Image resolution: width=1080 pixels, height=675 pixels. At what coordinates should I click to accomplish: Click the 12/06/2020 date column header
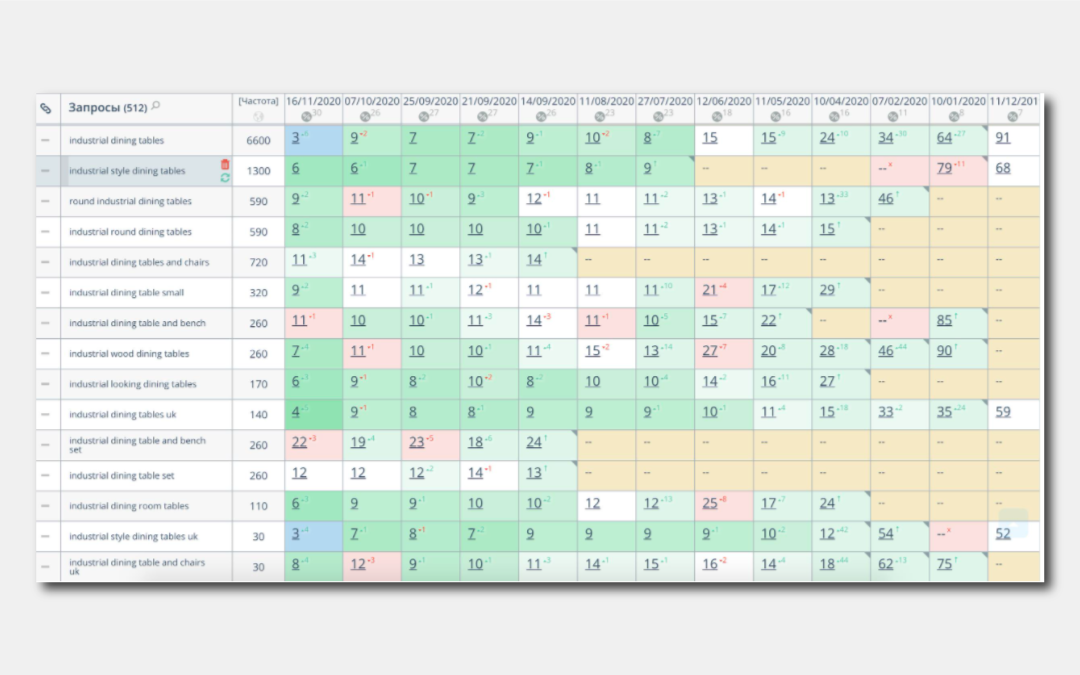click(x=723, y=101)
